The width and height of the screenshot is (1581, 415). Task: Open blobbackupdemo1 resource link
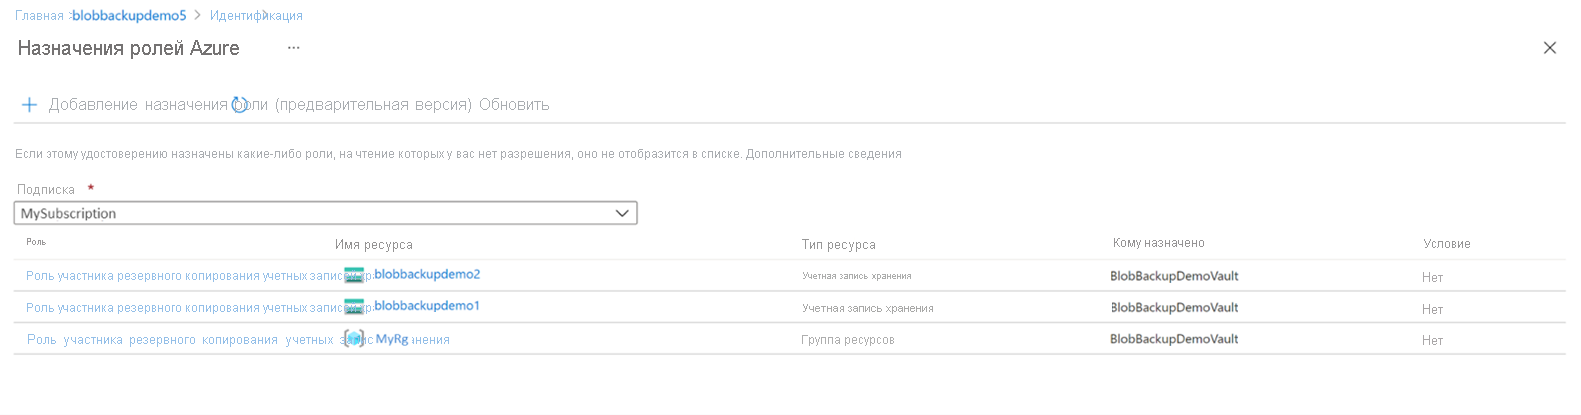point(427,306)
